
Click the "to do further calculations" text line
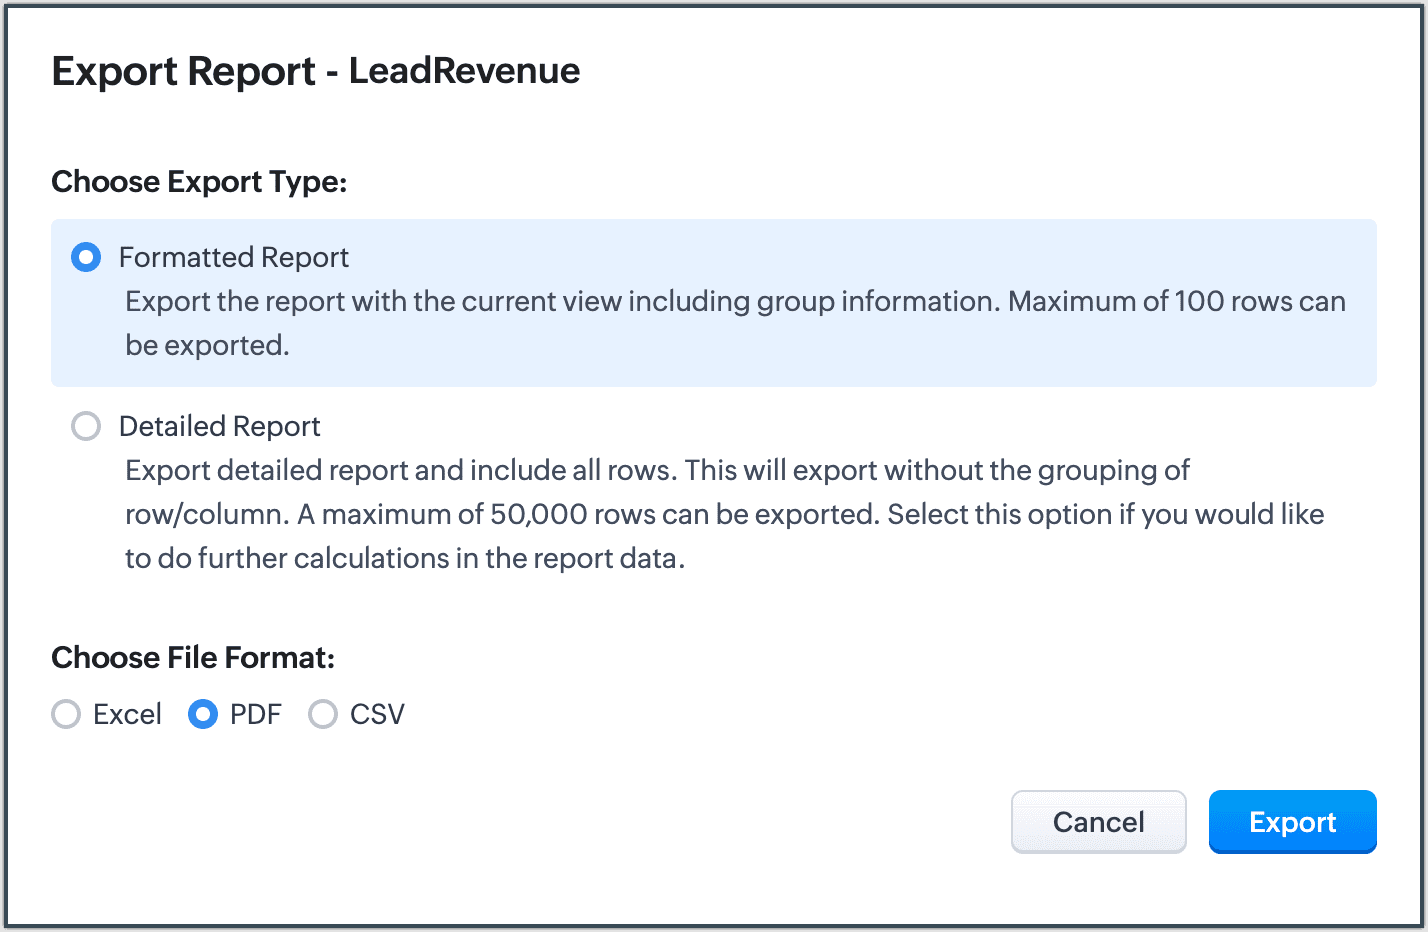point(405,558)
